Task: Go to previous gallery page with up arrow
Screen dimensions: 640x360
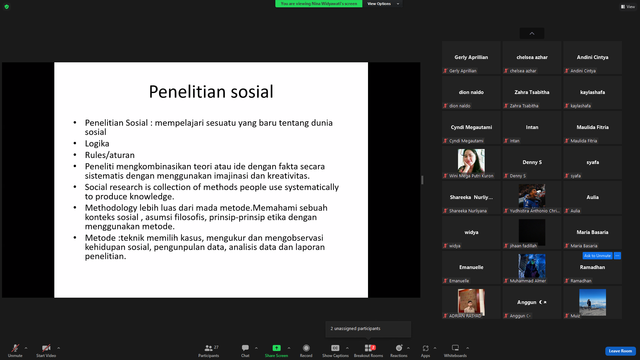Action: [x=532, y=33]
